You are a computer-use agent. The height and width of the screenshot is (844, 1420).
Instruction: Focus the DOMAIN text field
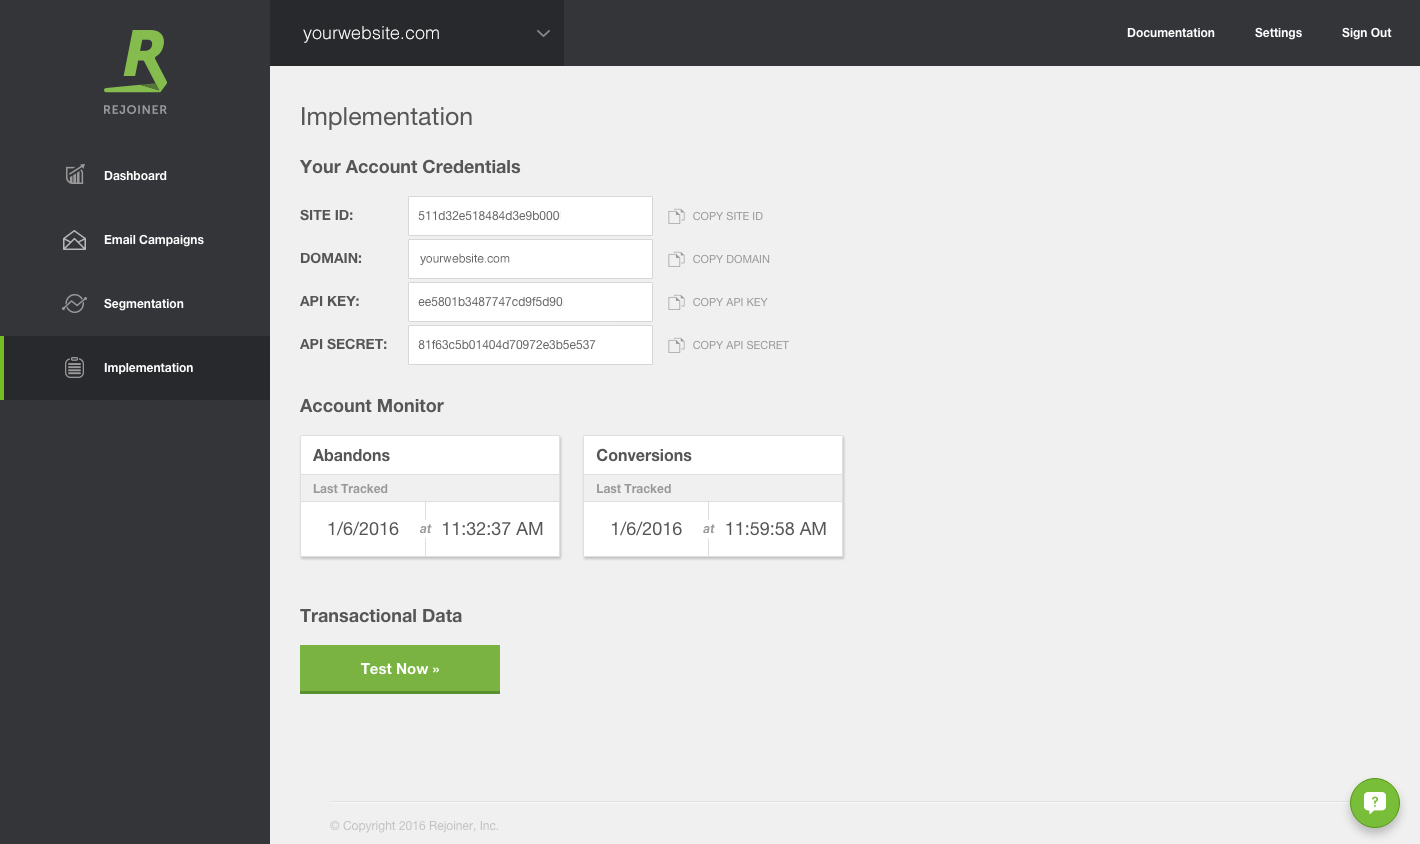pos(530,259)
